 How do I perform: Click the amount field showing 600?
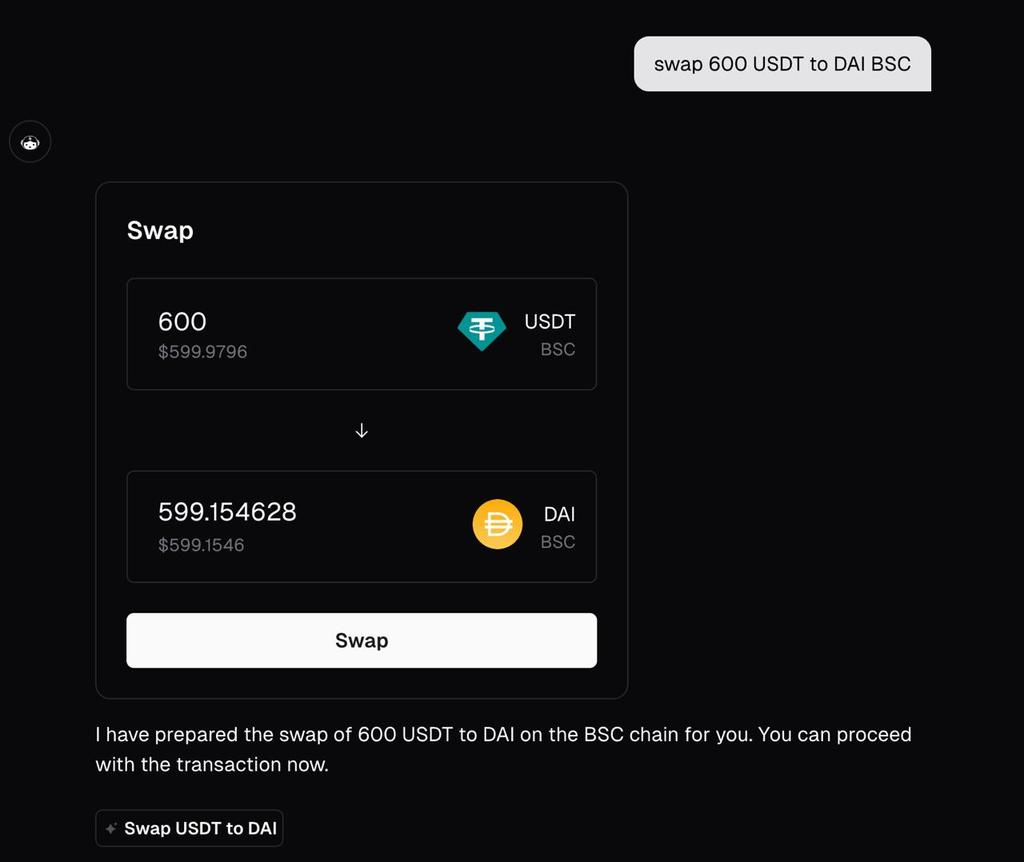pyautogui.click(x=181, y=321)
